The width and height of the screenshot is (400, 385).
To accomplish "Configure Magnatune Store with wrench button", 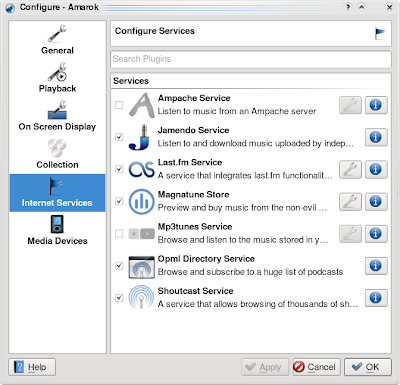I will point(350,201).
